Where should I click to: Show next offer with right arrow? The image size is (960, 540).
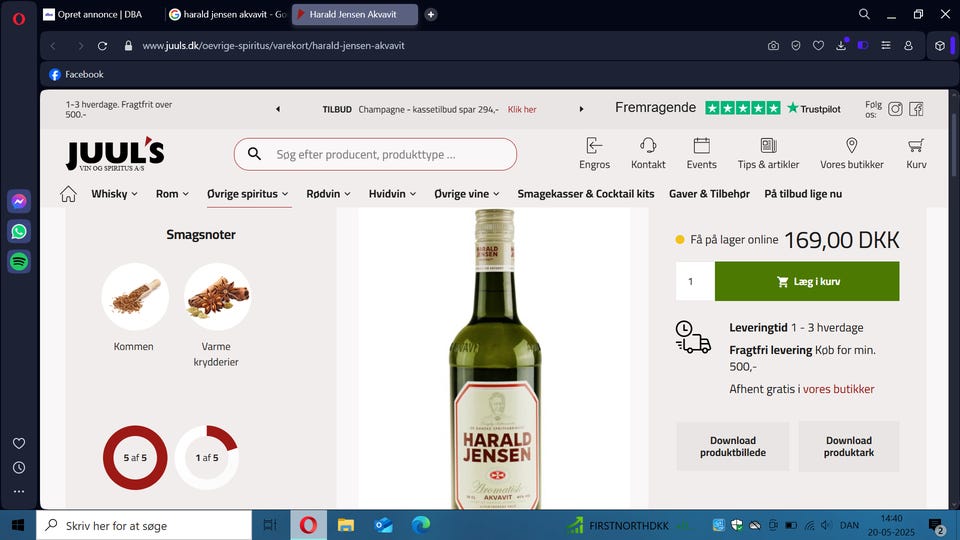pyautogui.click(x=582, y=109)
